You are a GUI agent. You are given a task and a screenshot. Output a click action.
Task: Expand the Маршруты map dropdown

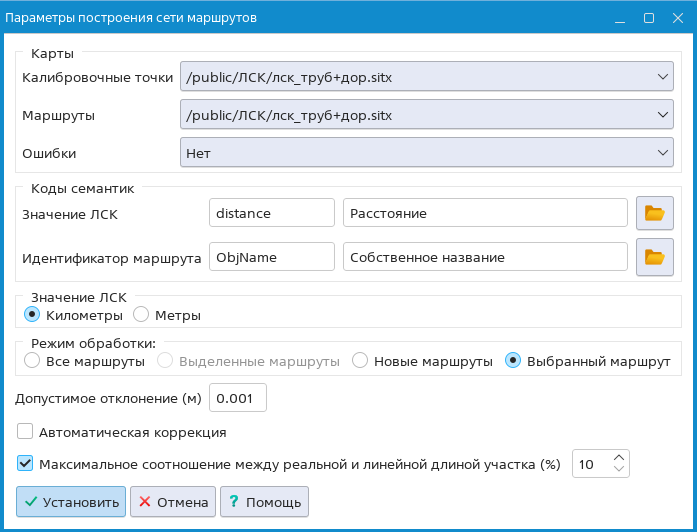point(426,115)
